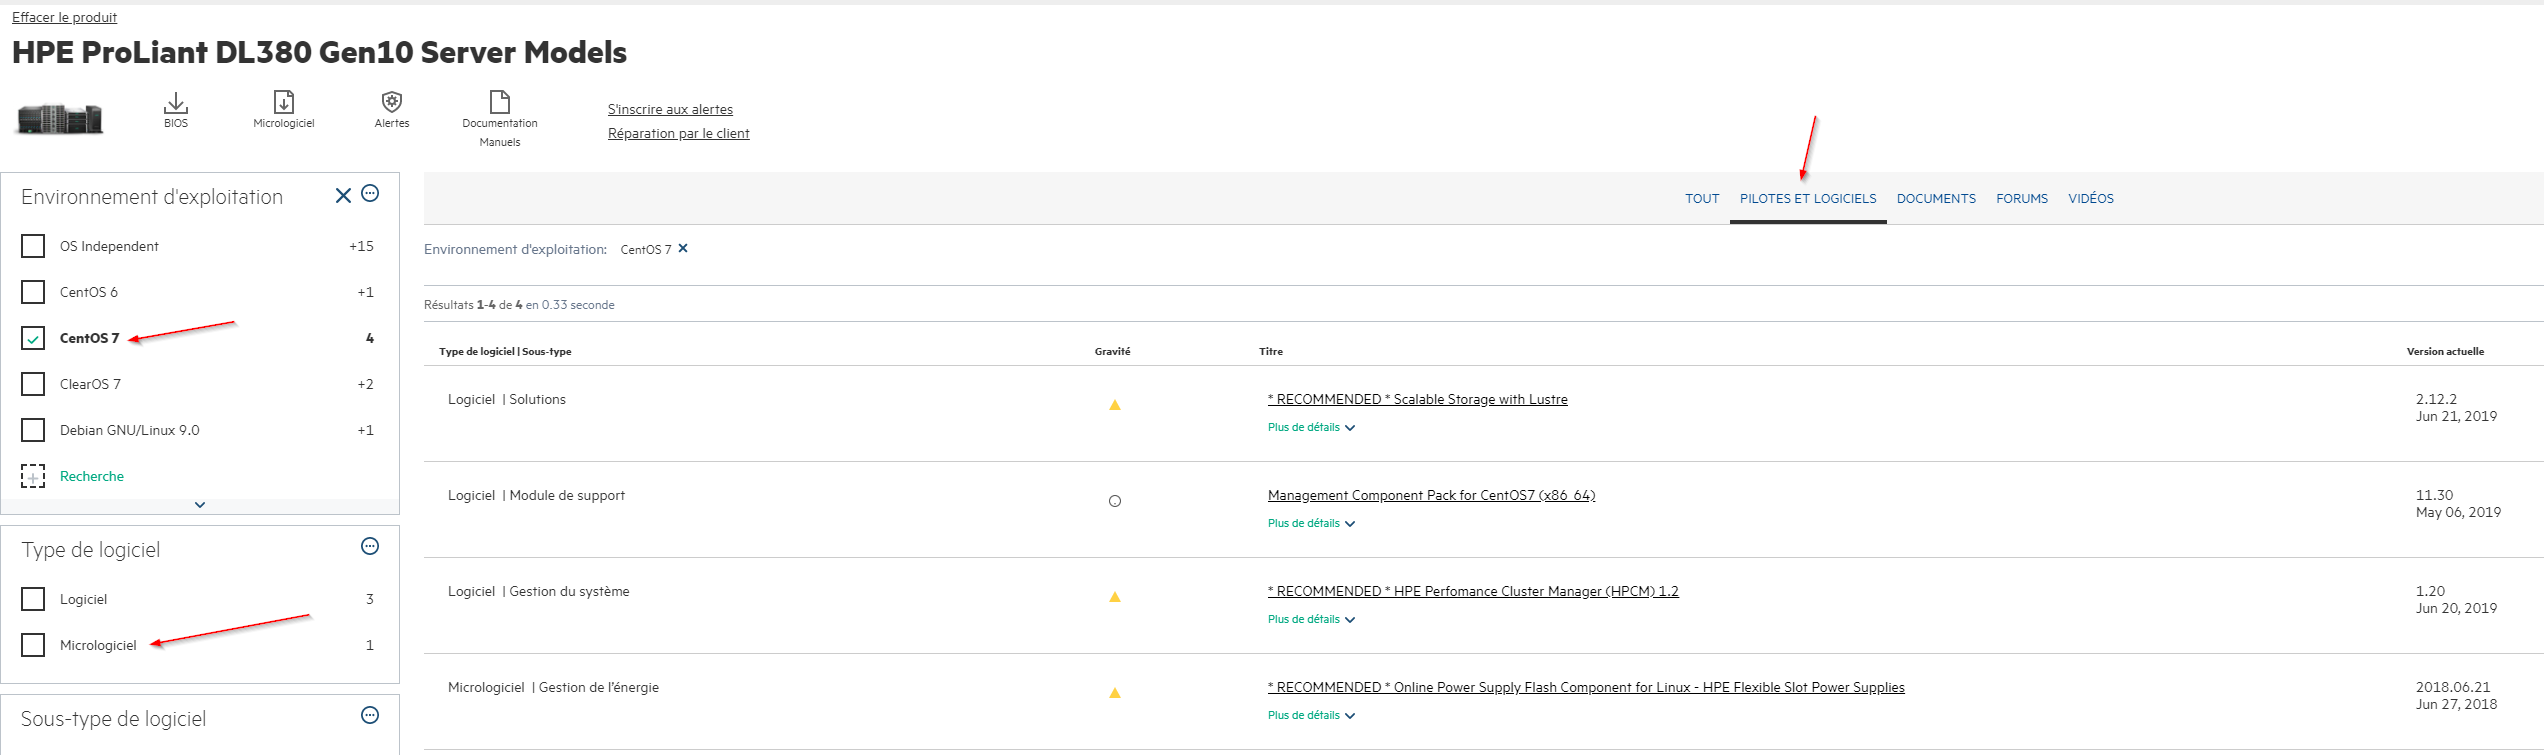Switch to the PILOTES ET LOGICIELS tab
Viewport: 2544px width, 755px height.
click(x=1808, y=199)
